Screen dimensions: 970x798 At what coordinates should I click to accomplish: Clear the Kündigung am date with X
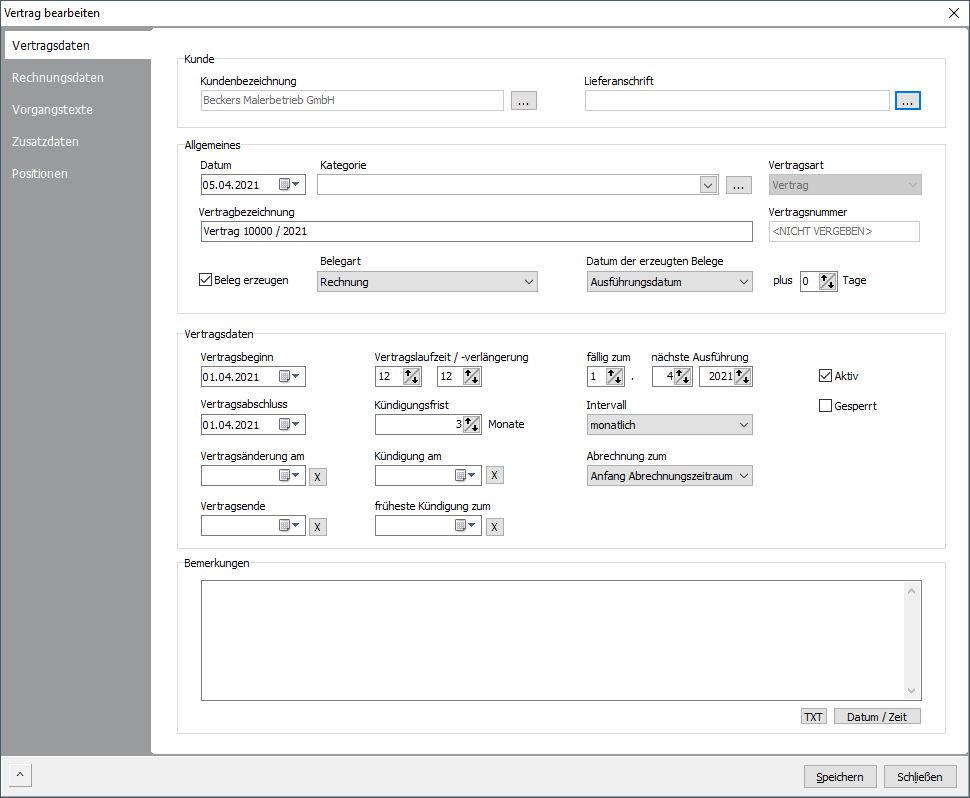pyautogui.click(x=494, y=476)
